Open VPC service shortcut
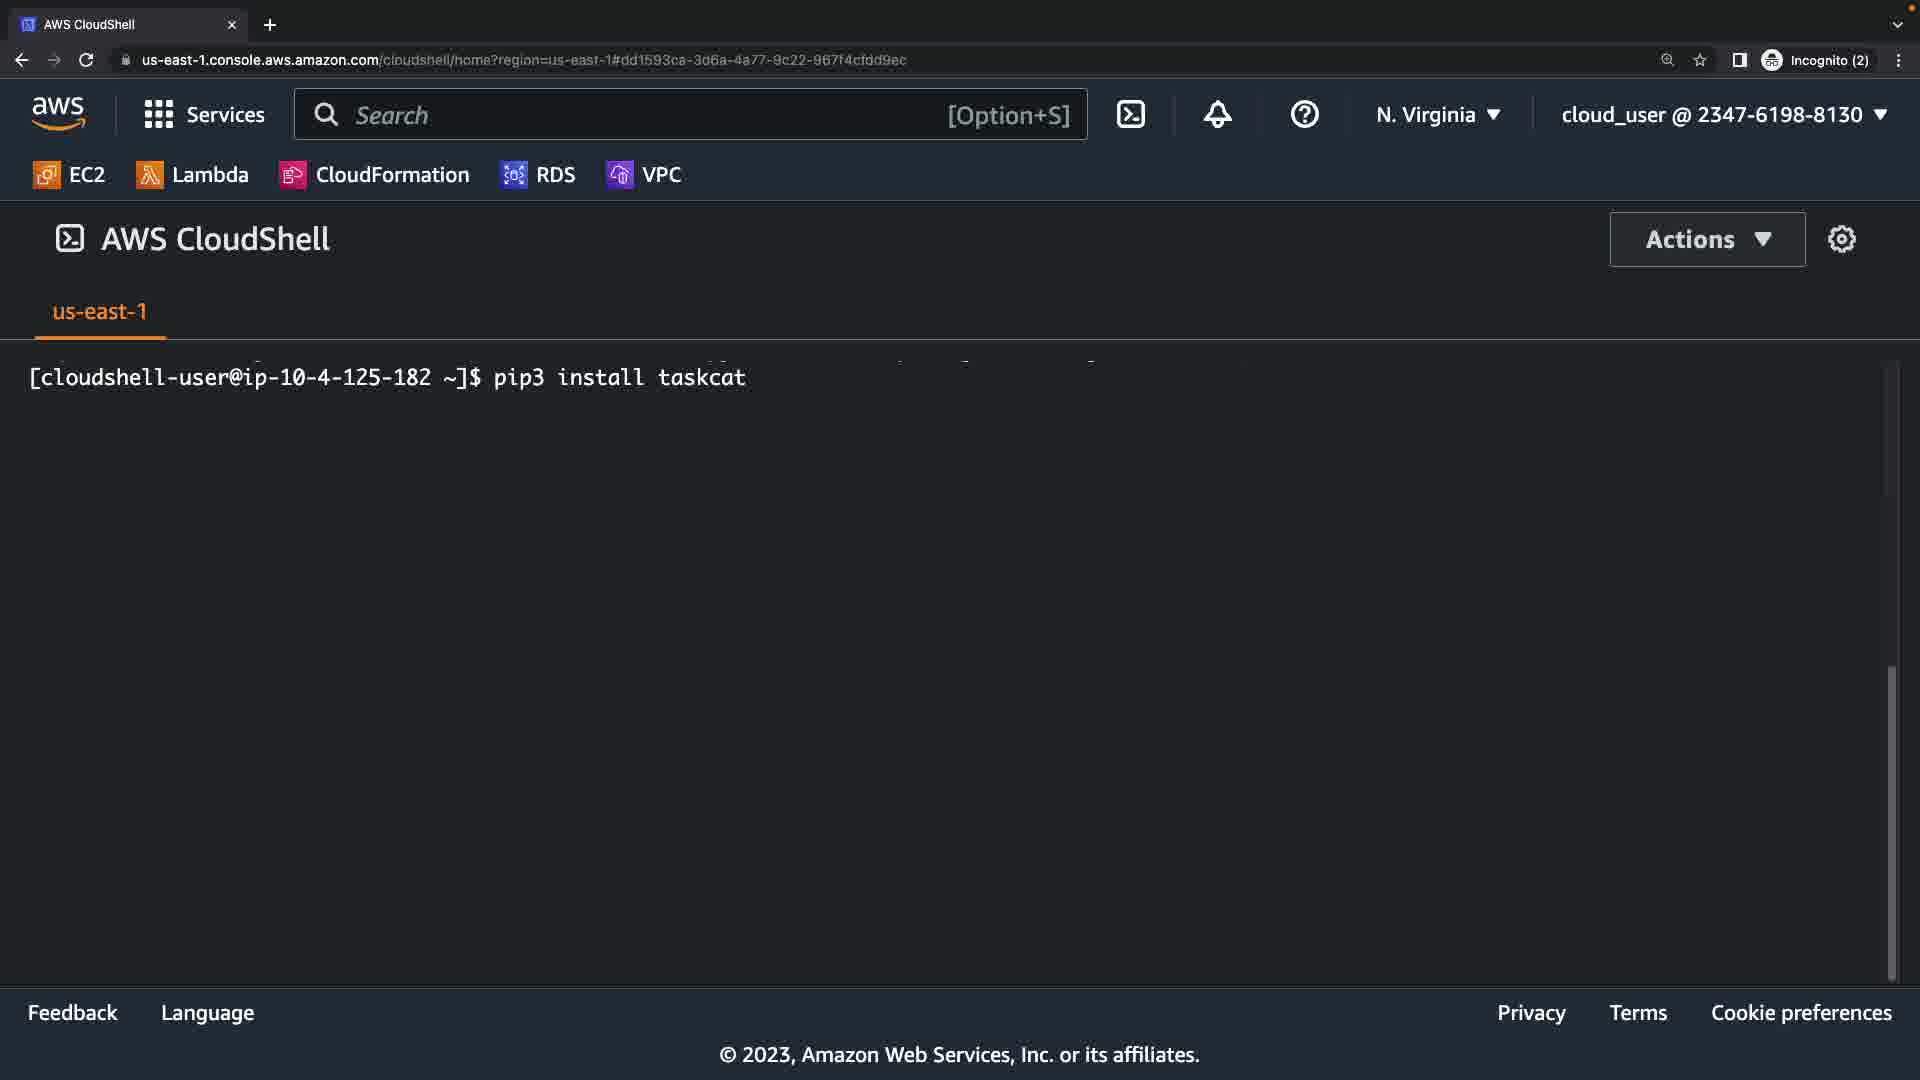This screenshot has width=1920, height=1080. point(644,175)
